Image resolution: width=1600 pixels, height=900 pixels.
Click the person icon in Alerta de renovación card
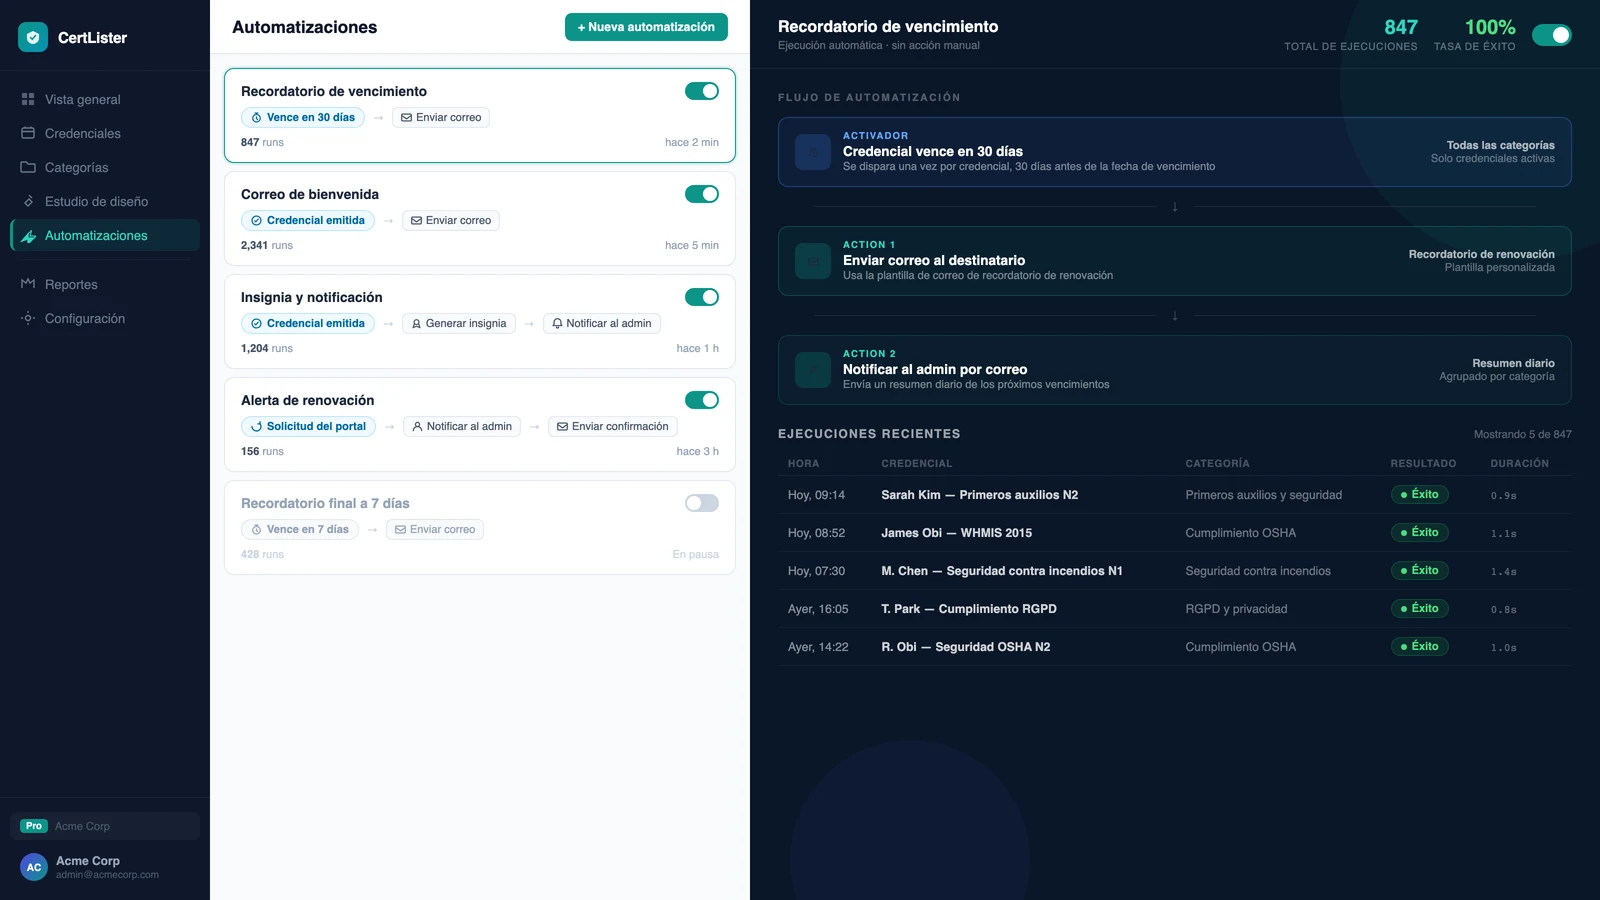click(x=417, y=427)
